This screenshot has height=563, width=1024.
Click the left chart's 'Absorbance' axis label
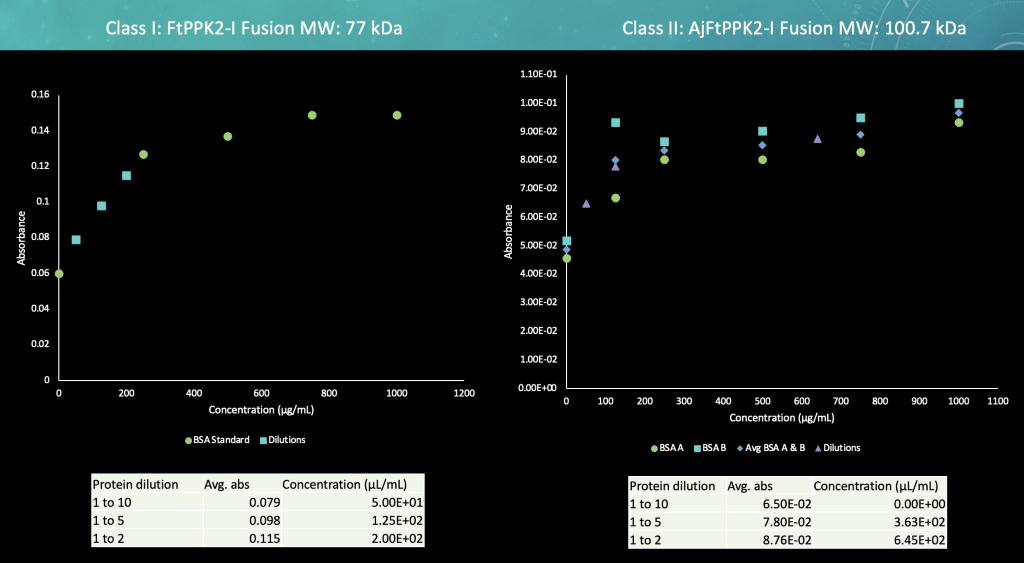pyautogui.click(x=22, y=238)
